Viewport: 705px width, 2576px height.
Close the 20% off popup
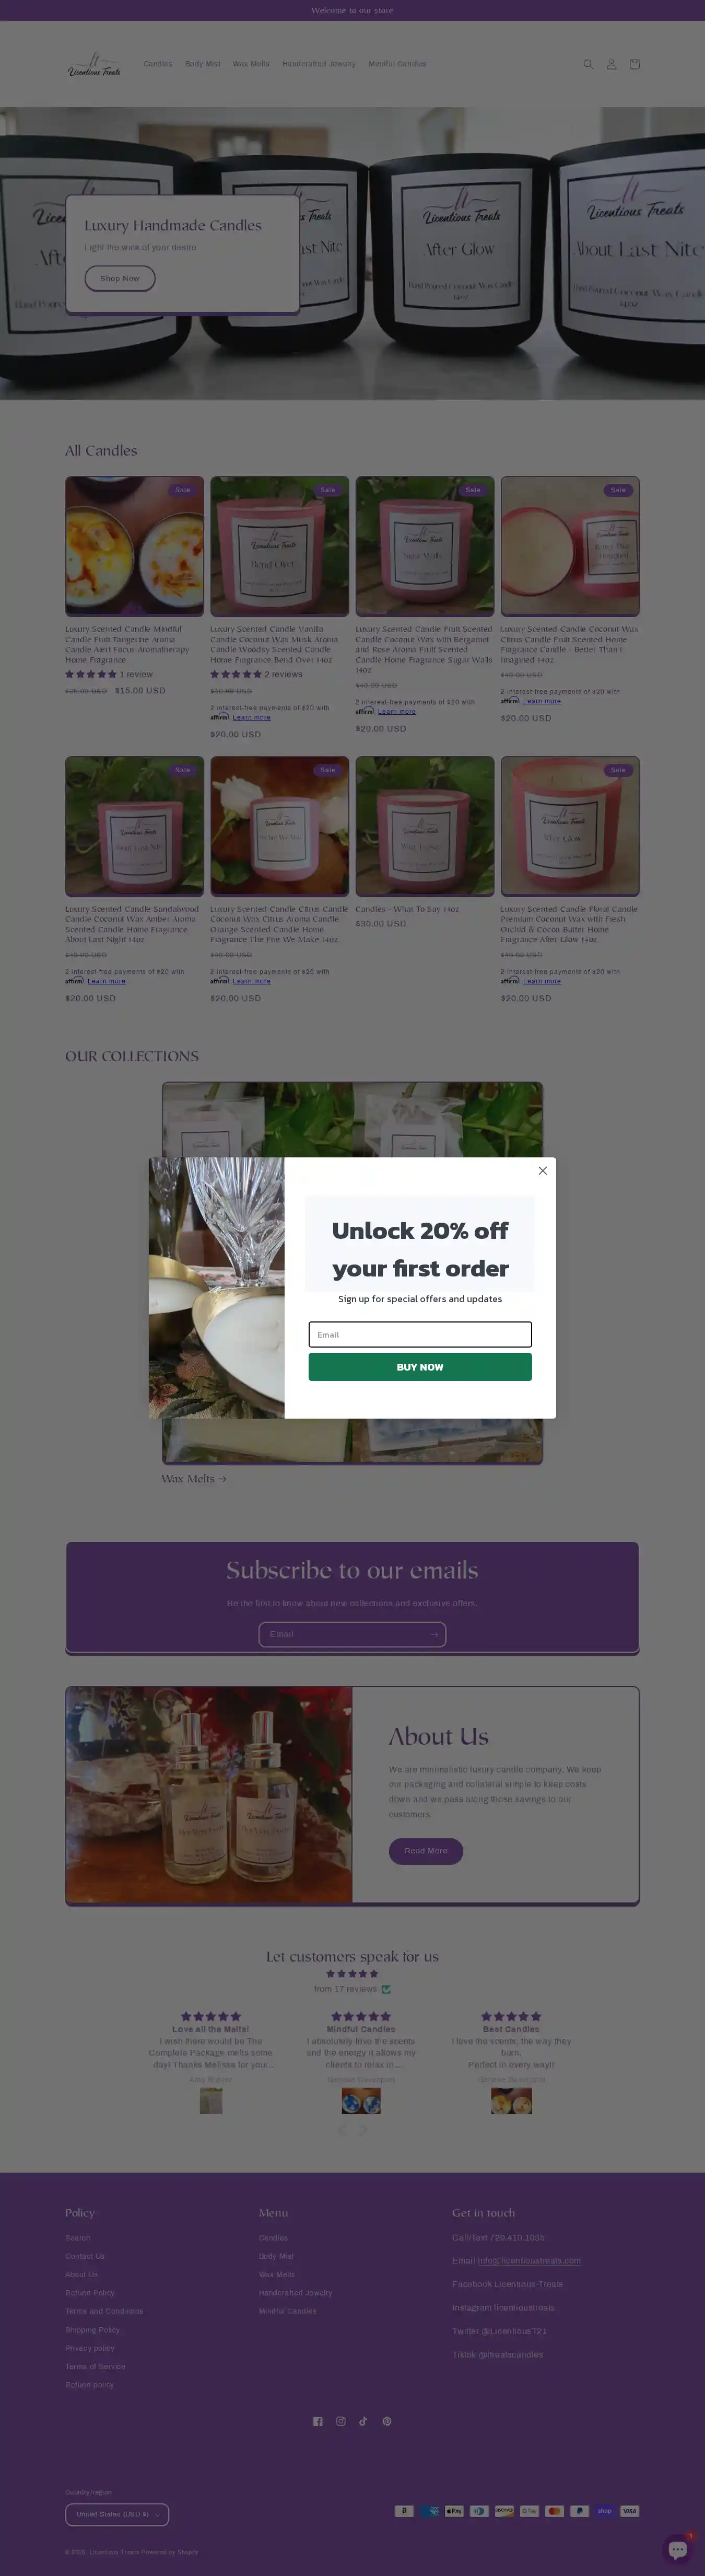[543, 1170]
